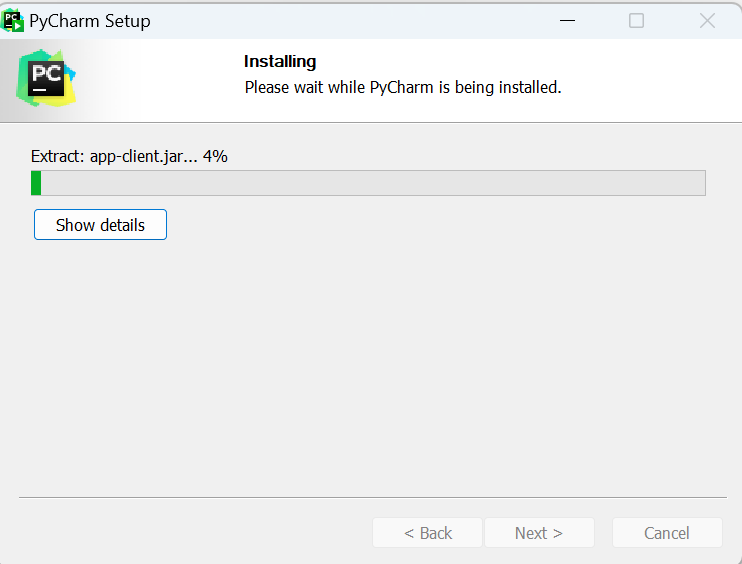Viewport: 742px width, 564px height.
Task: Close the PyCharm Setup window
Action: click(x=707, y=20)
